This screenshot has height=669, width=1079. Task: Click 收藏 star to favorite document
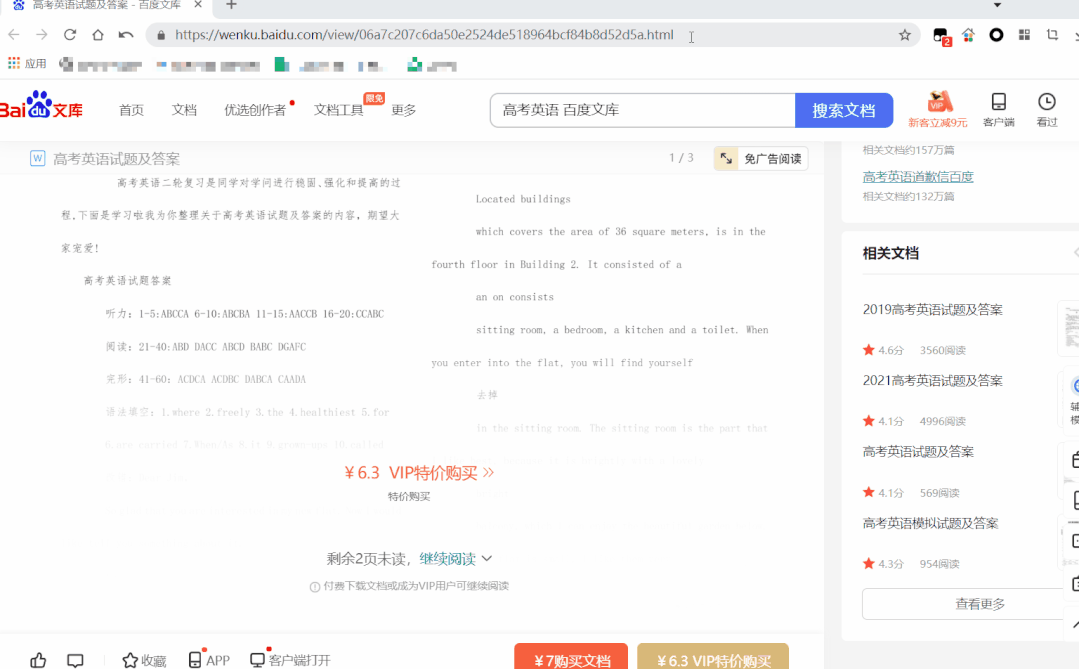click(145, 661)
